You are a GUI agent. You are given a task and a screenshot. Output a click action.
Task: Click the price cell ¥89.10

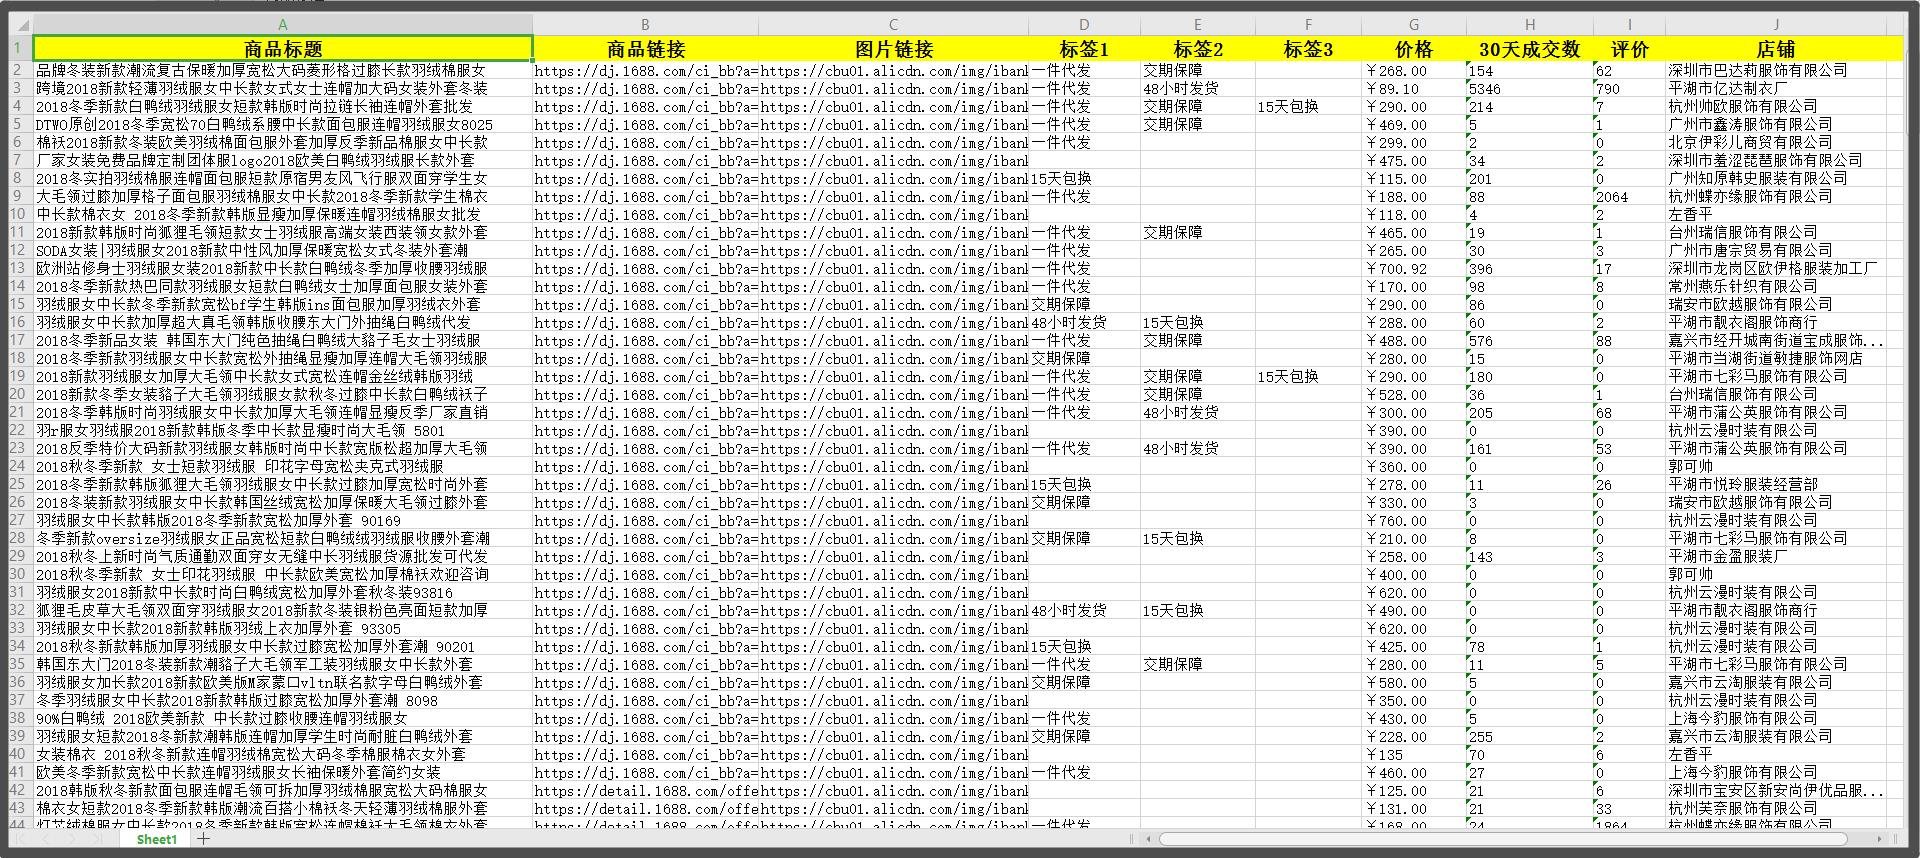[x=1413, y=88]
